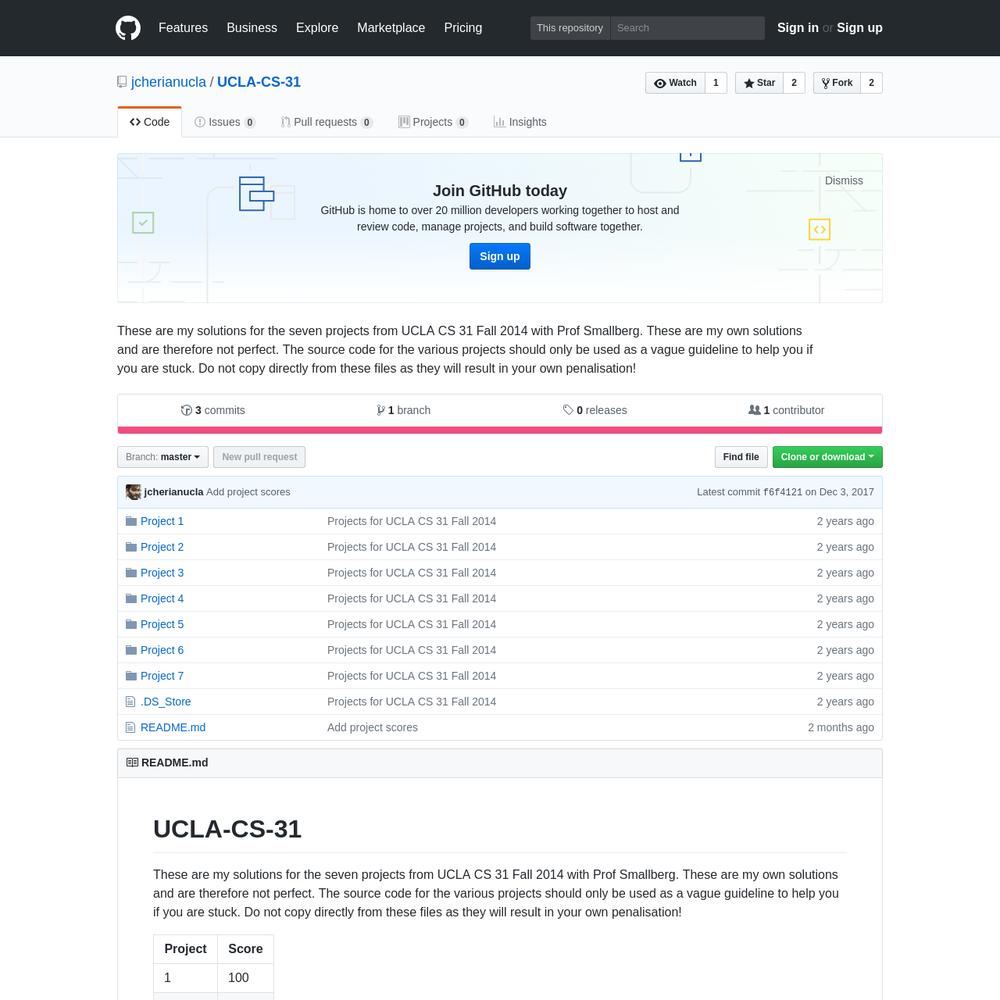Open the 1 contributor link
1000x1000 pixels.
[786, 410]
